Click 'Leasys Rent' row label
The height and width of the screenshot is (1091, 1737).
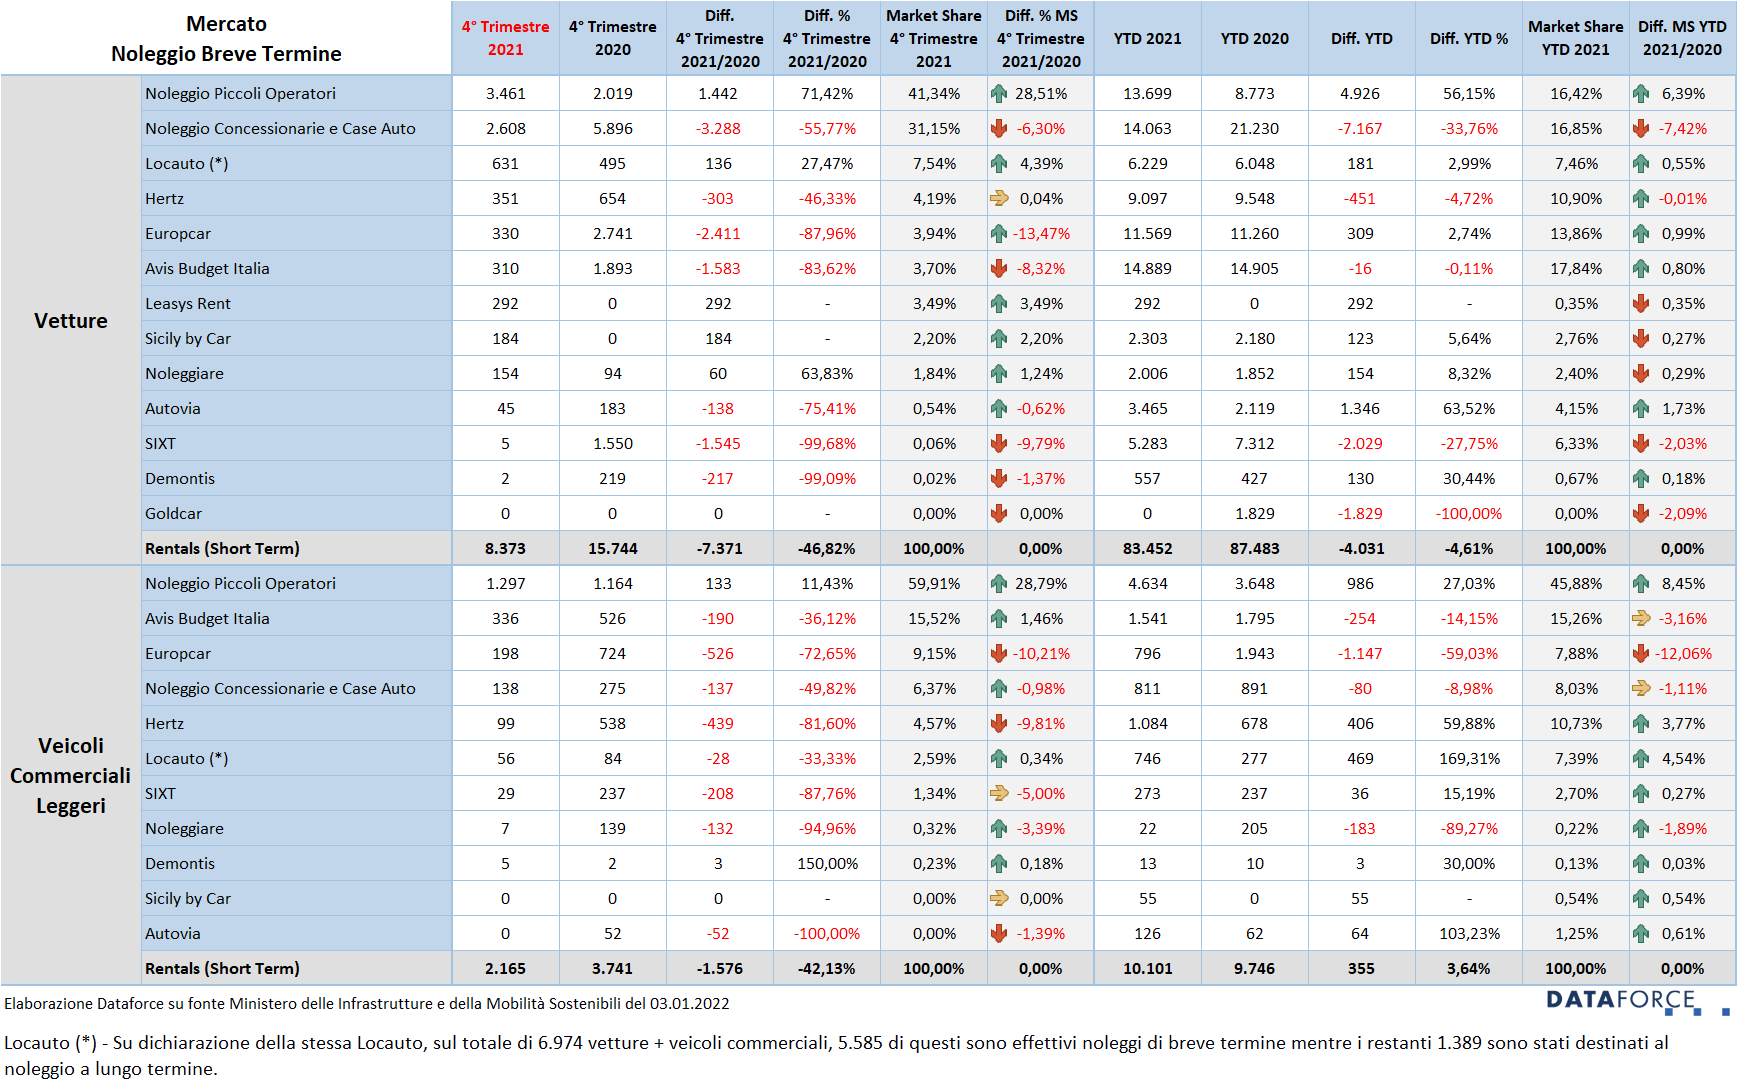tap(188, 304)
